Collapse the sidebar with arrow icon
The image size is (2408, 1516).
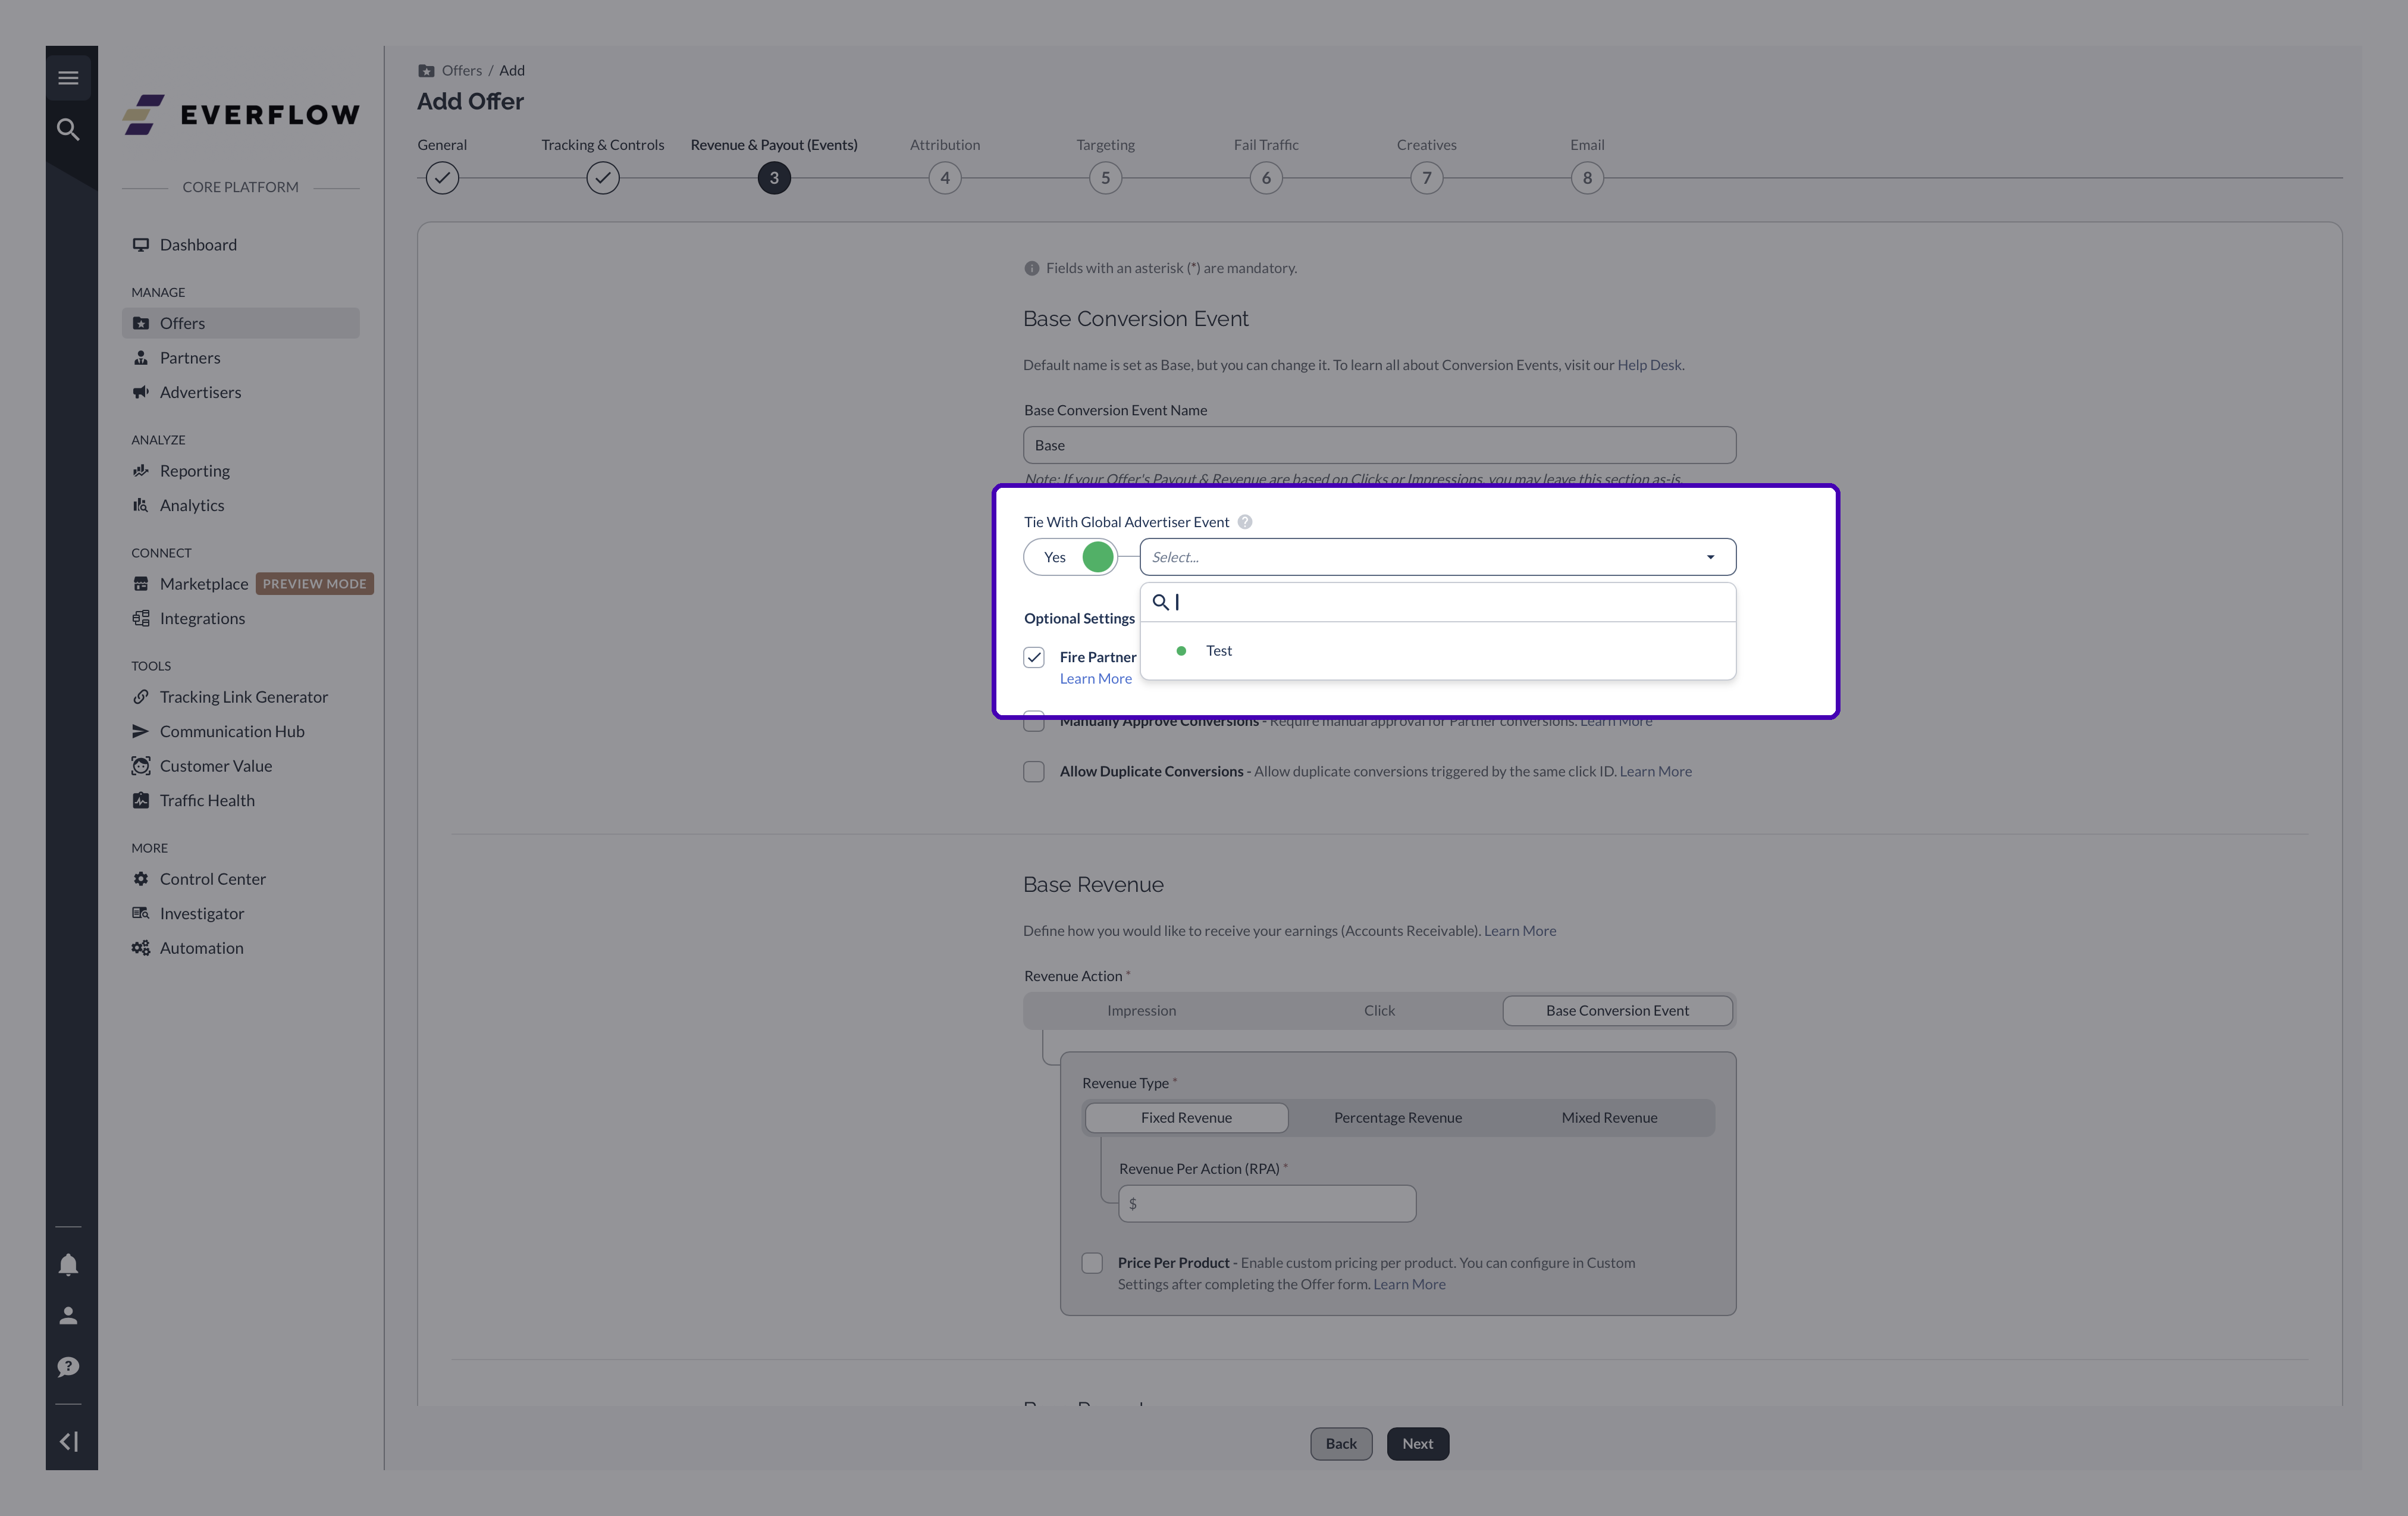68,1441
